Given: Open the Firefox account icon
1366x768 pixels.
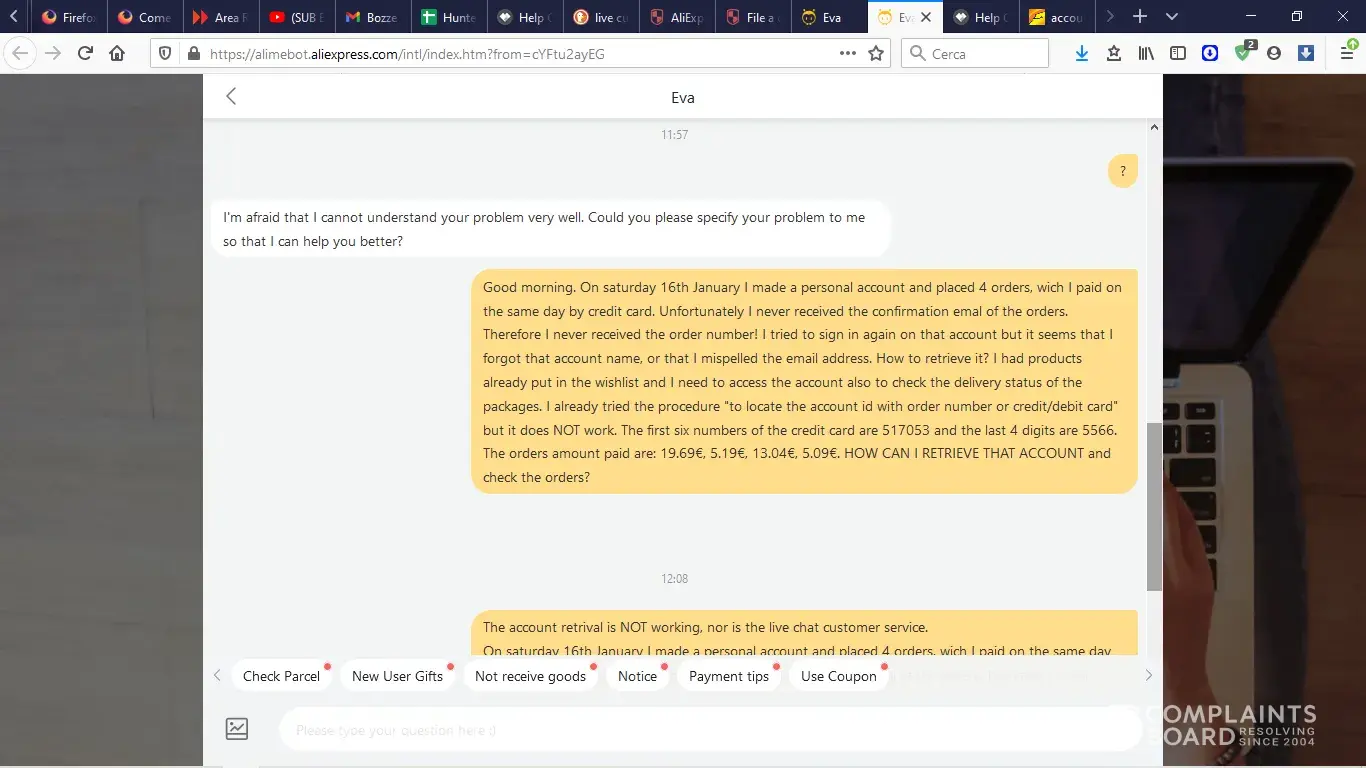Looking at the screenshot, I should 1274,54.
